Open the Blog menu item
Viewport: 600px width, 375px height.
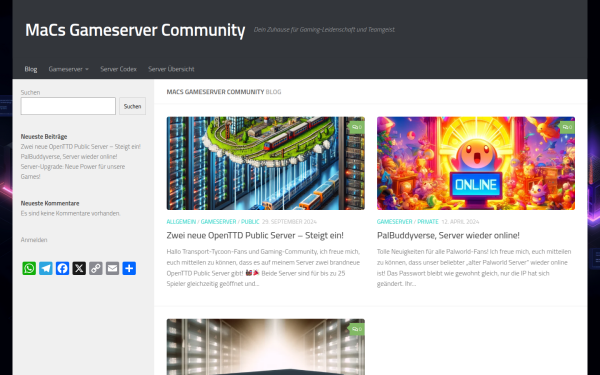click(31, 69)
